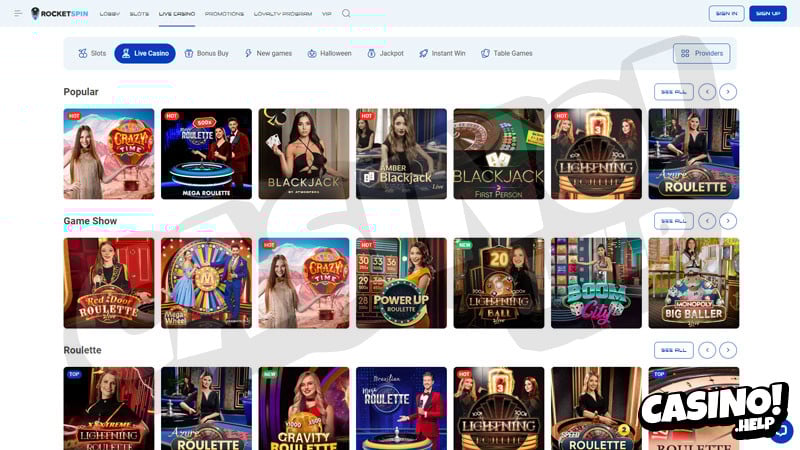This screenshot has height=450, width=800.
Task: Open the hamburger menu icon
Action: [18, 13]
